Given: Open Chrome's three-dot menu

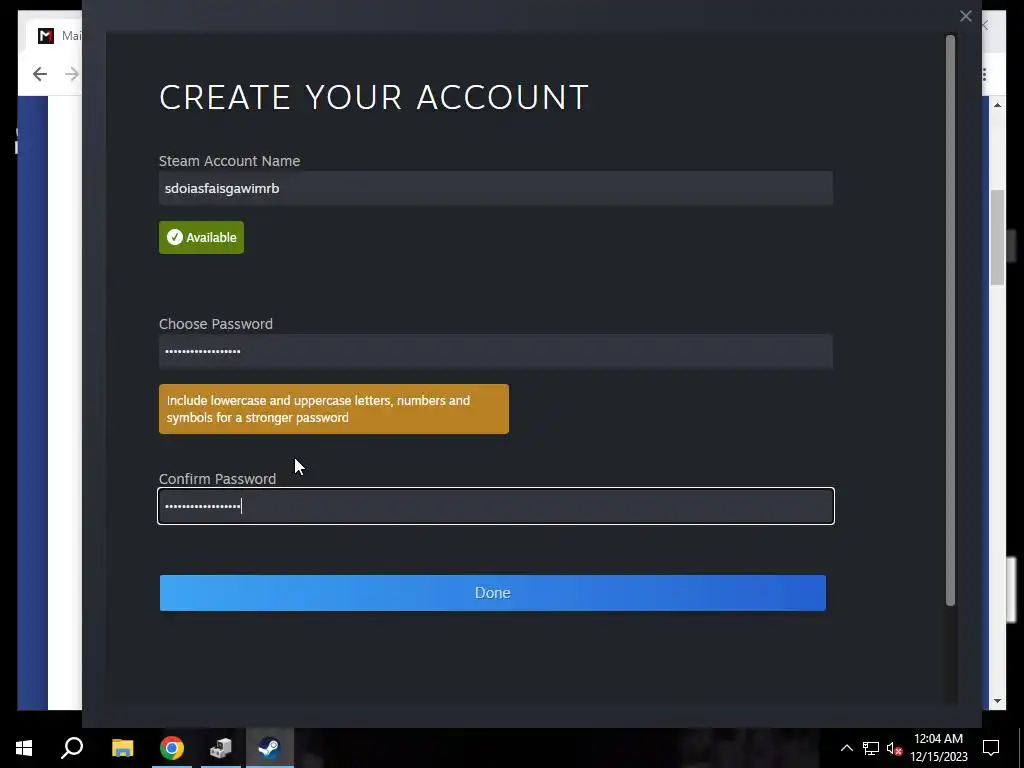Looking at the screenshot, I should 984,74.
